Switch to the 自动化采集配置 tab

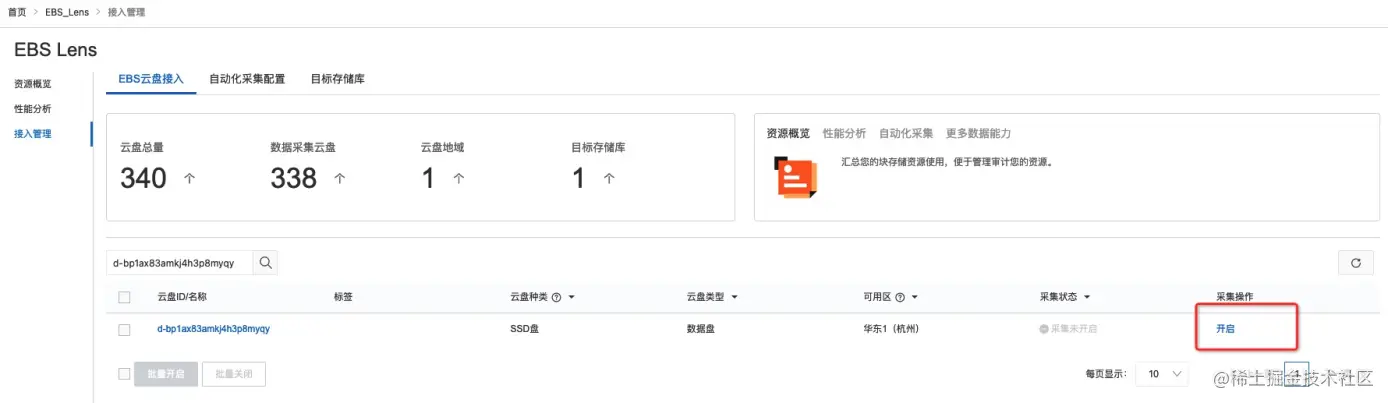(x=247, y=79)
